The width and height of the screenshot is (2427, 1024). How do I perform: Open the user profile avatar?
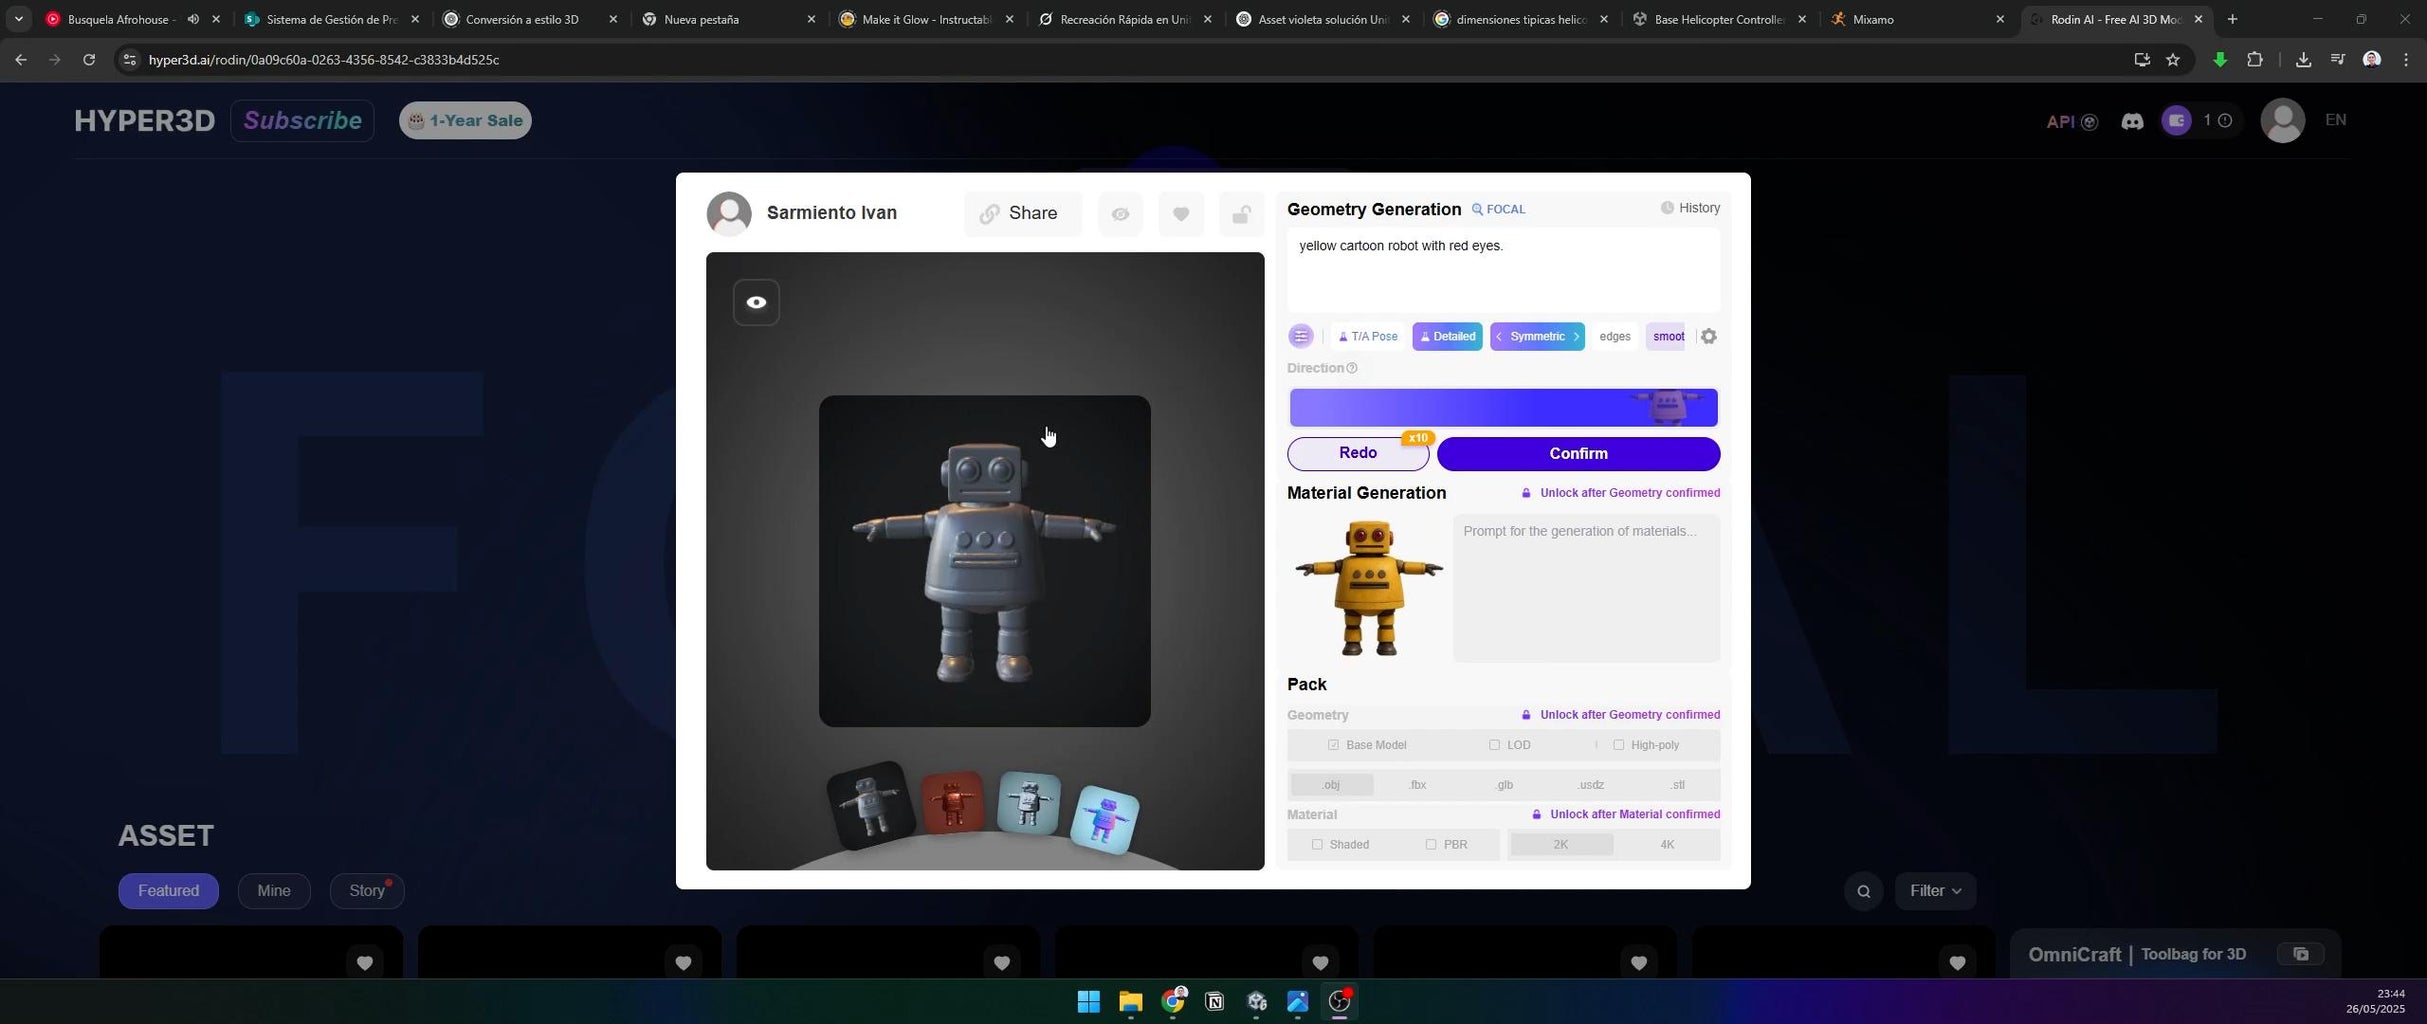[2282, 121]
